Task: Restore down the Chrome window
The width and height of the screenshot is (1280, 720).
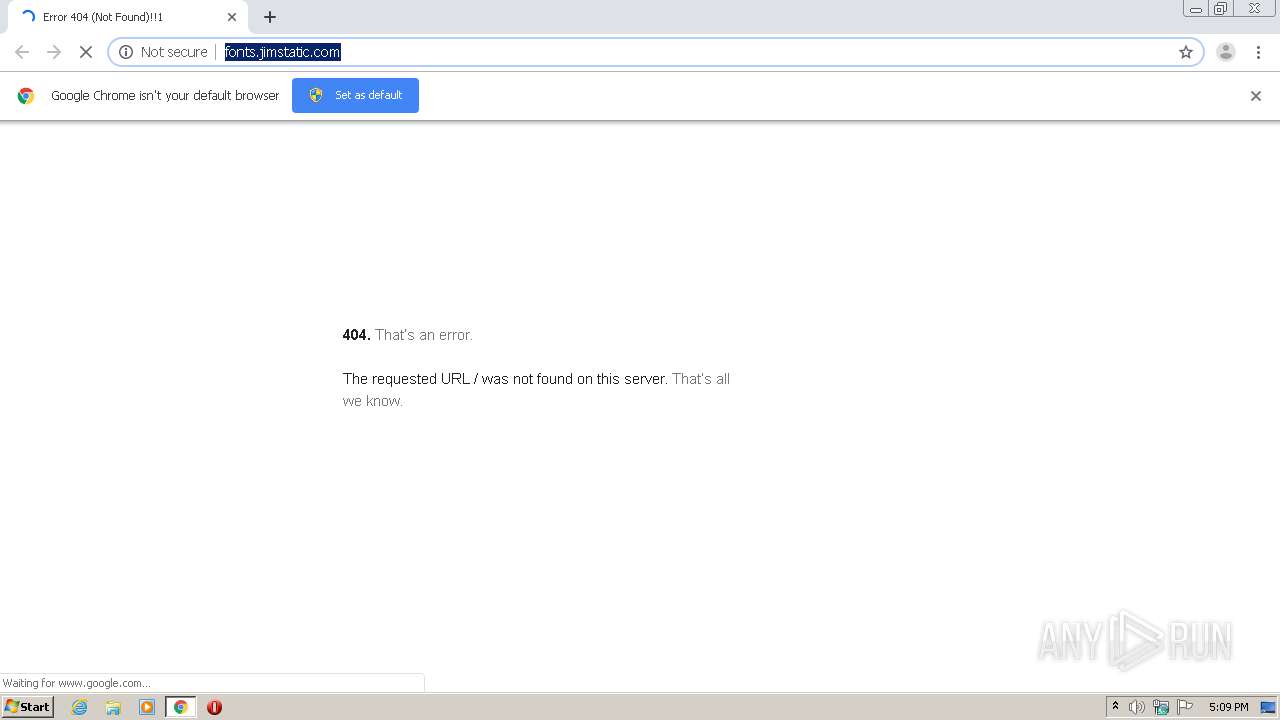Action: [1221, 9]
